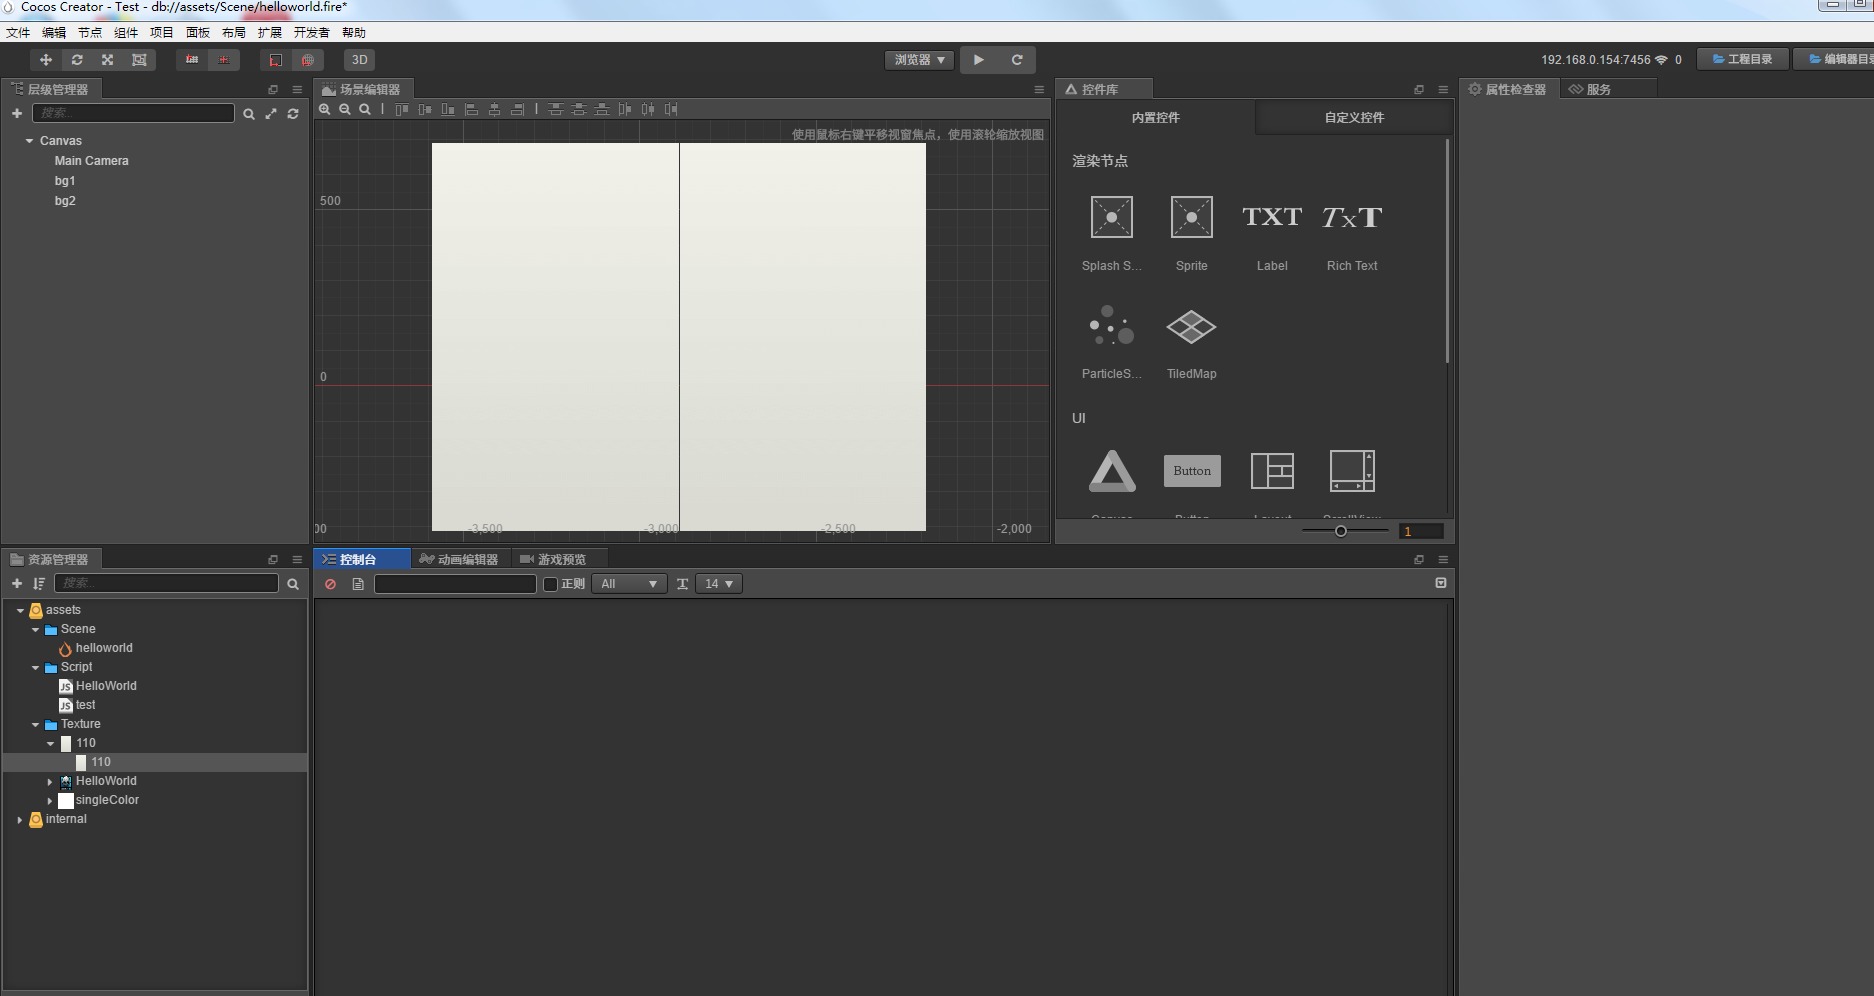Switch to 动画编辑器 animation editor tab
Image resolution: width=1874 pixels, height=996 pixels.
pyautogui.click(x=459, y=559)
